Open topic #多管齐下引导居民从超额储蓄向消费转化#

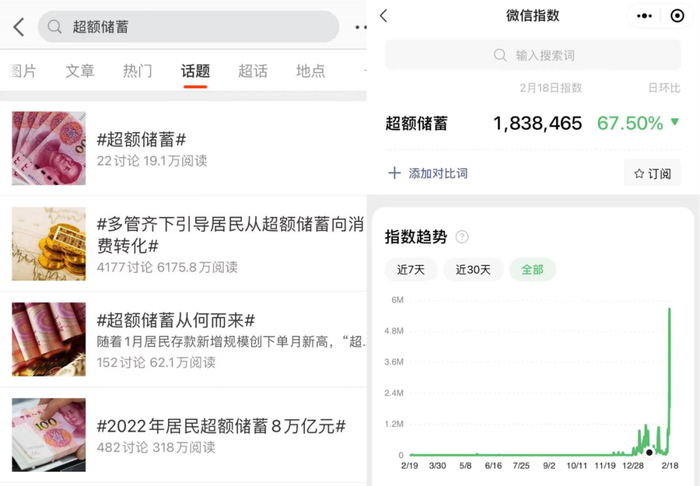pyautogui.click(x=230, y=235)
